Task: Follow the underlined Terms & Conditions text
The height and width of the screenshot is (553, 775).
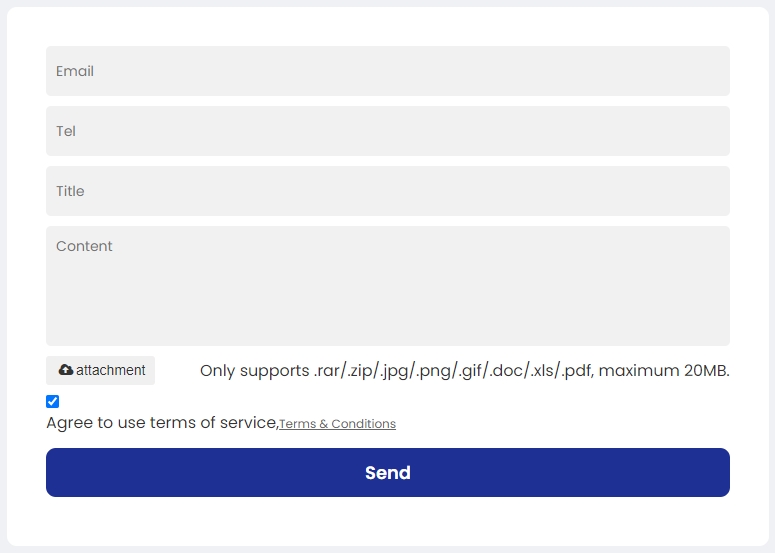Action: tap(338, 424)
